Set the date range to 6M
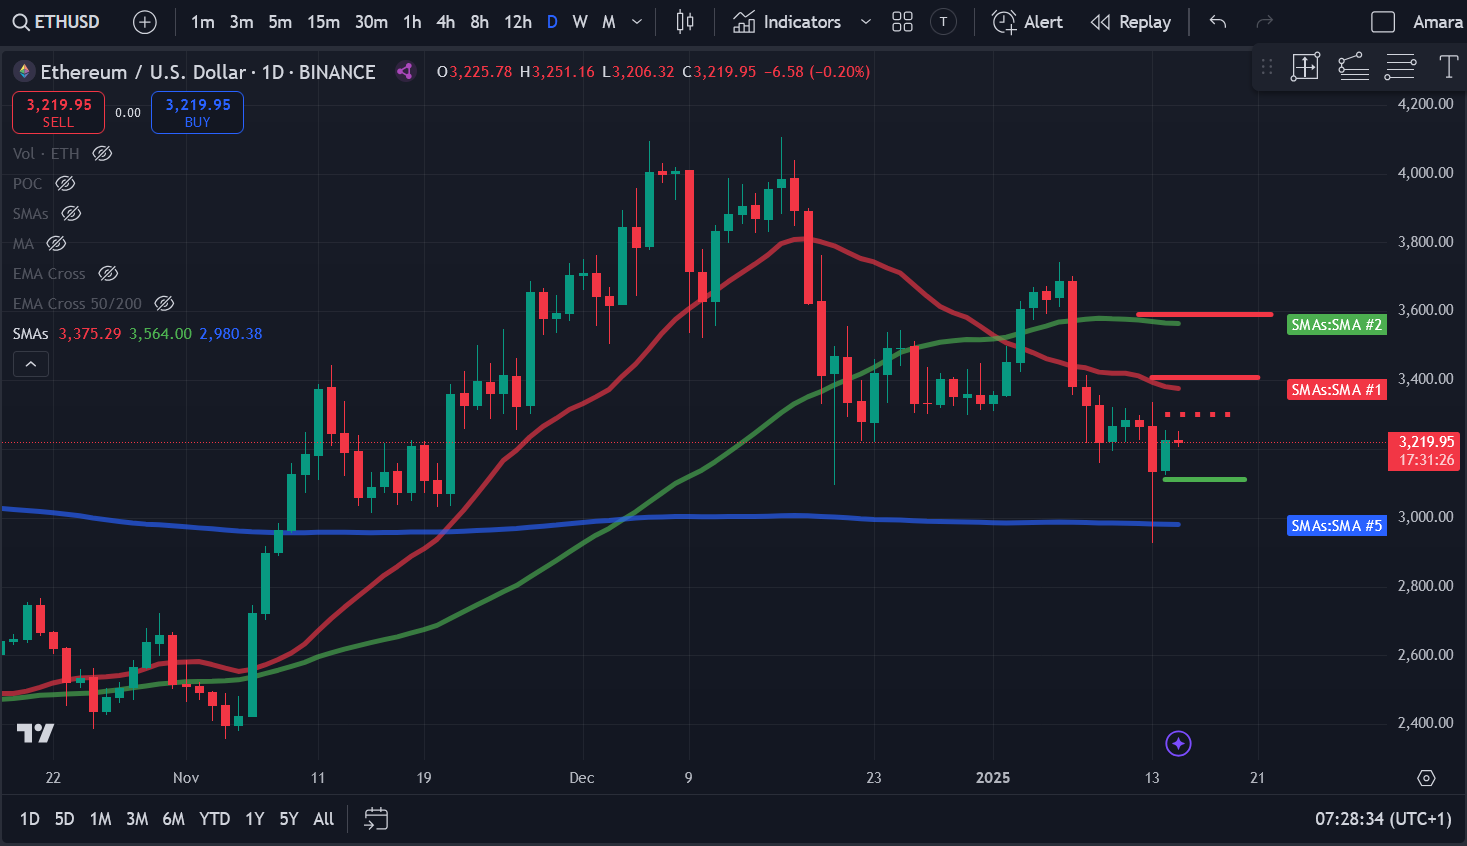1467x846 pixels. click(x=174, y=819)
